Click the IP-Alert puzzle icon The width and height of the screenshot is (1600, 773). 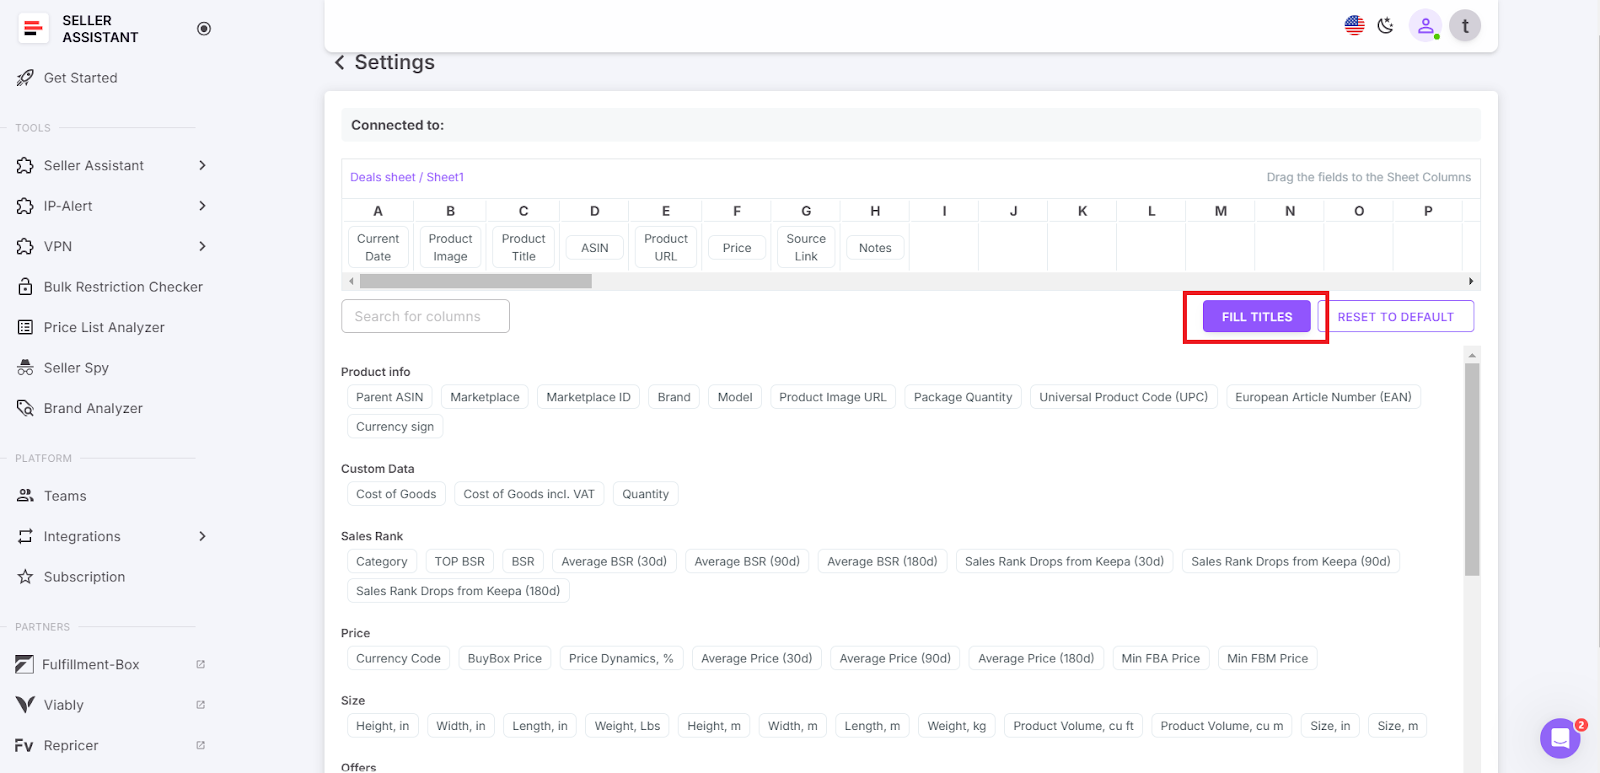click(x=25, y=206)
